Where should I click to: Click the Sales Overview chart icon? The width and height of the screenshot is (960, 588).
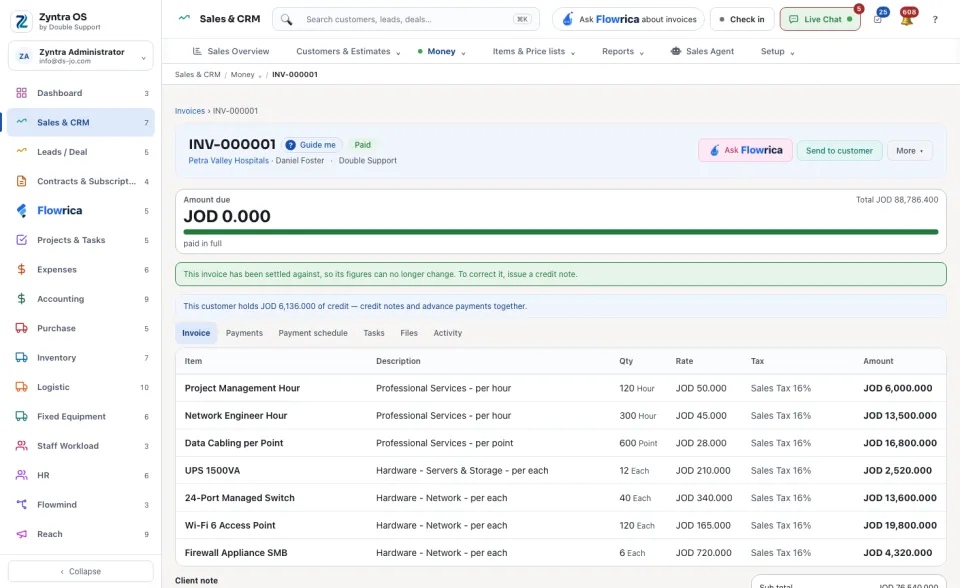point(197,51)
